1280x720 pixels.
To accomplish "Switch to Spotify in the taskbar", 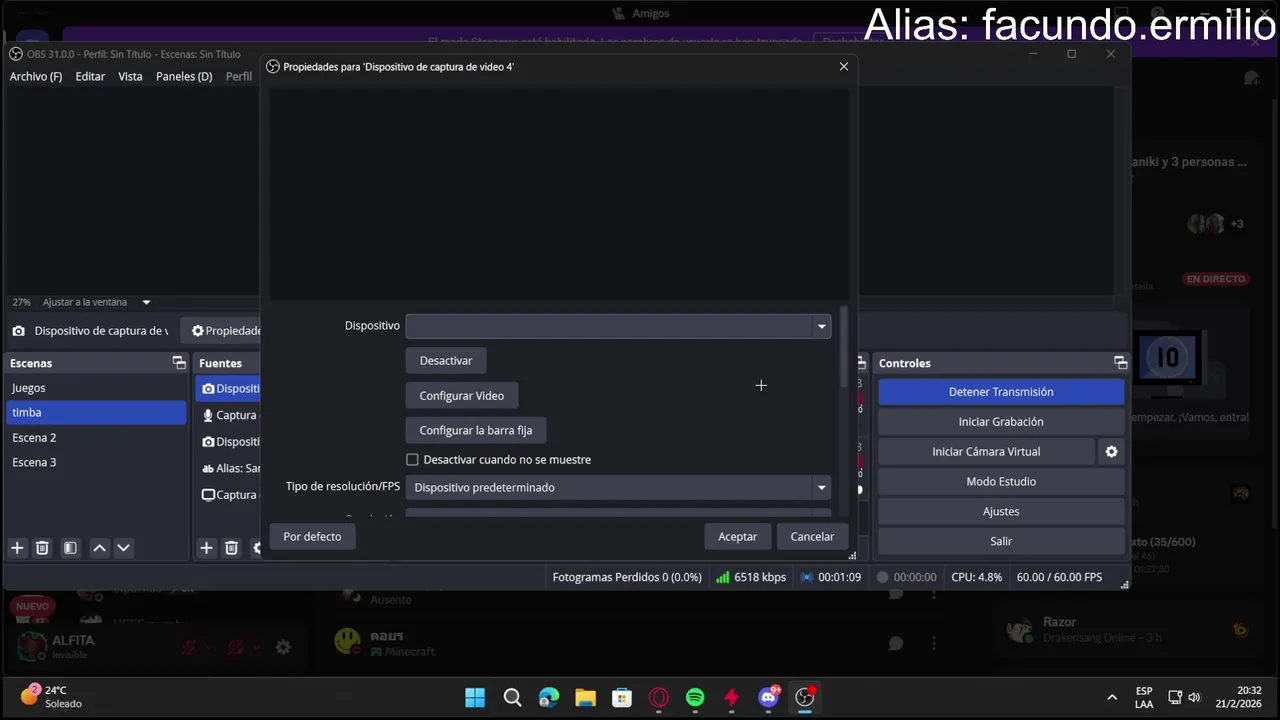I will (x=695, y=697).
